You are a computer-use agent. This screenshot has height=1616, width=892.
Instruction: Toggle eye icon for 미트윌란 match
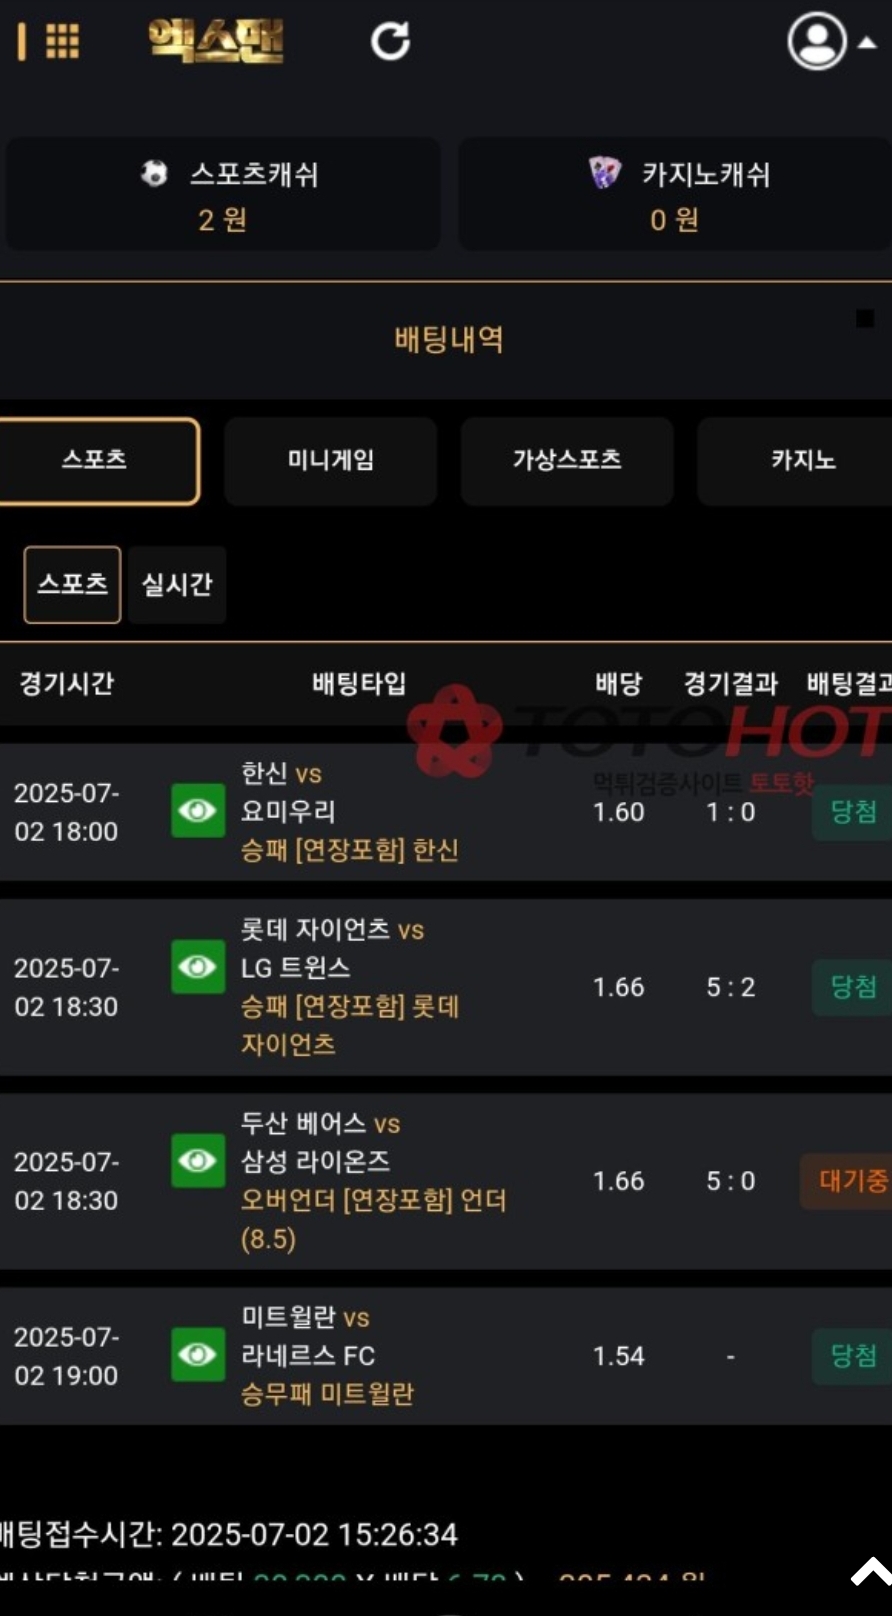[x=198, y=1355]
